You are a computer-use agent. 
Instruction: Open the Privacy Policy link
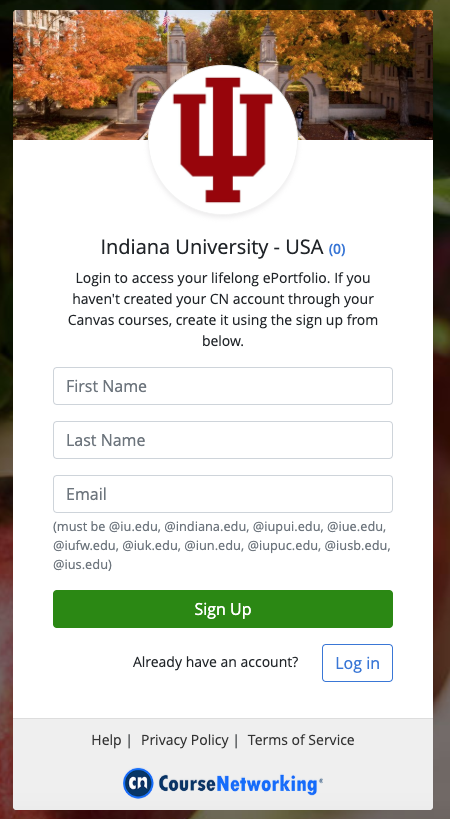184,740
